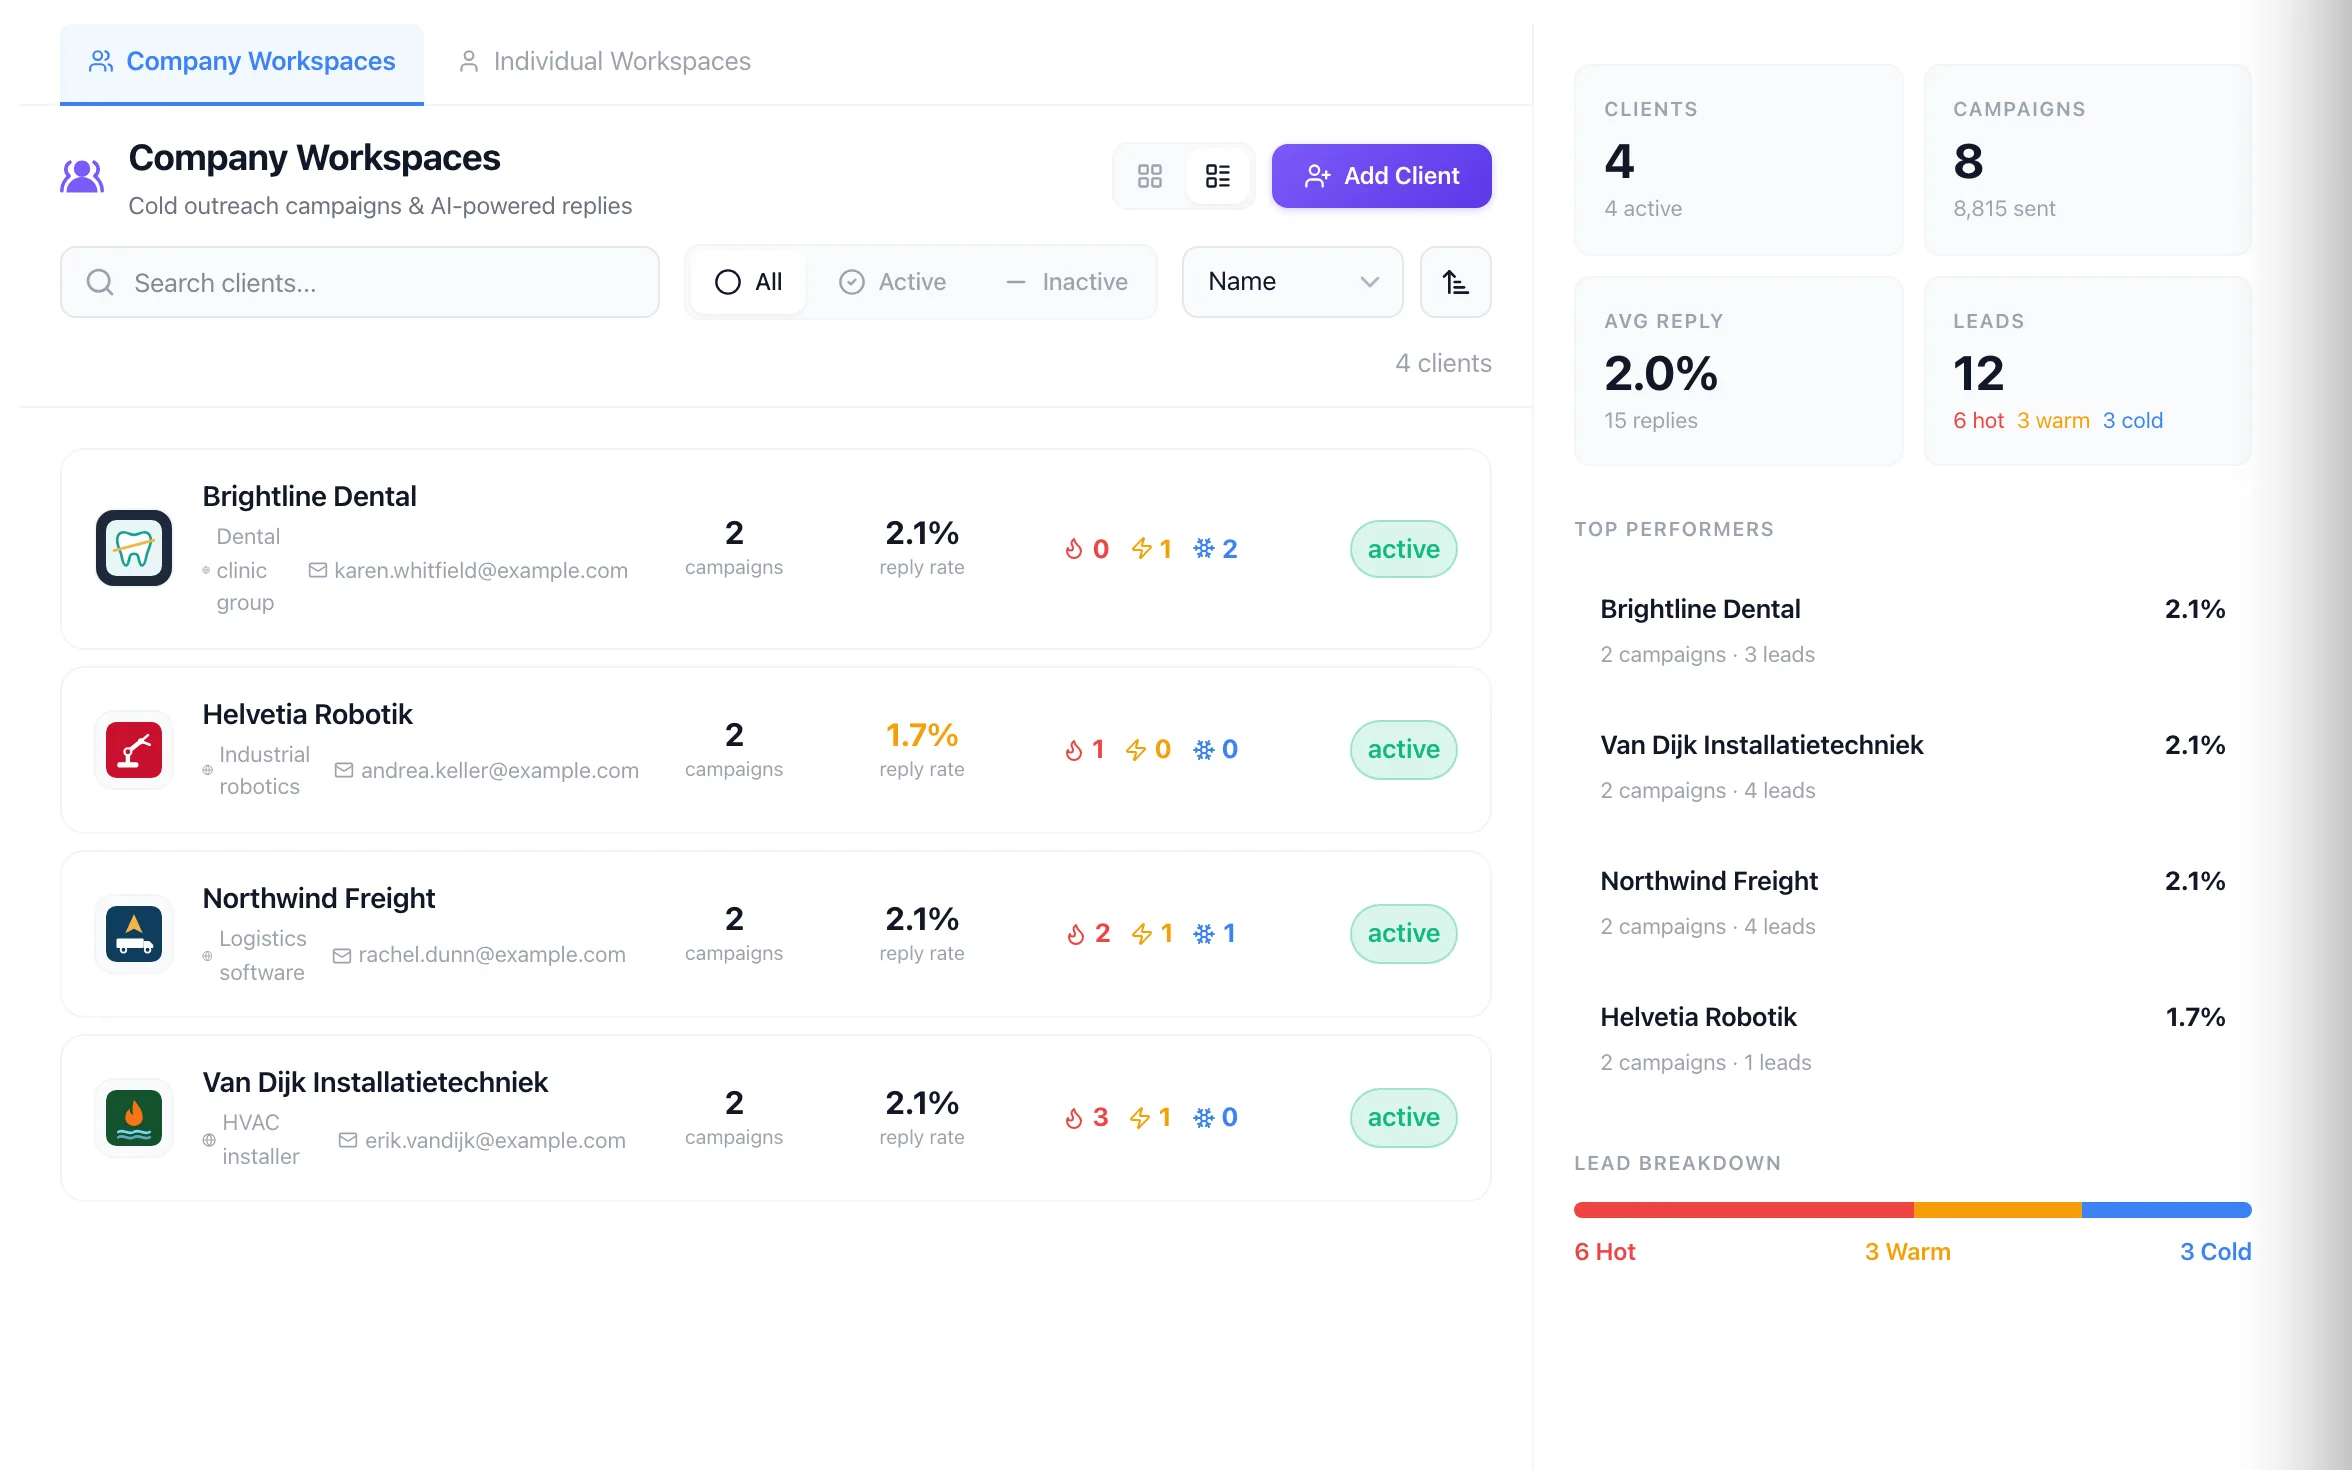Click cold leads snowflake icon for Brightline Dental

tap(1204, 549)
